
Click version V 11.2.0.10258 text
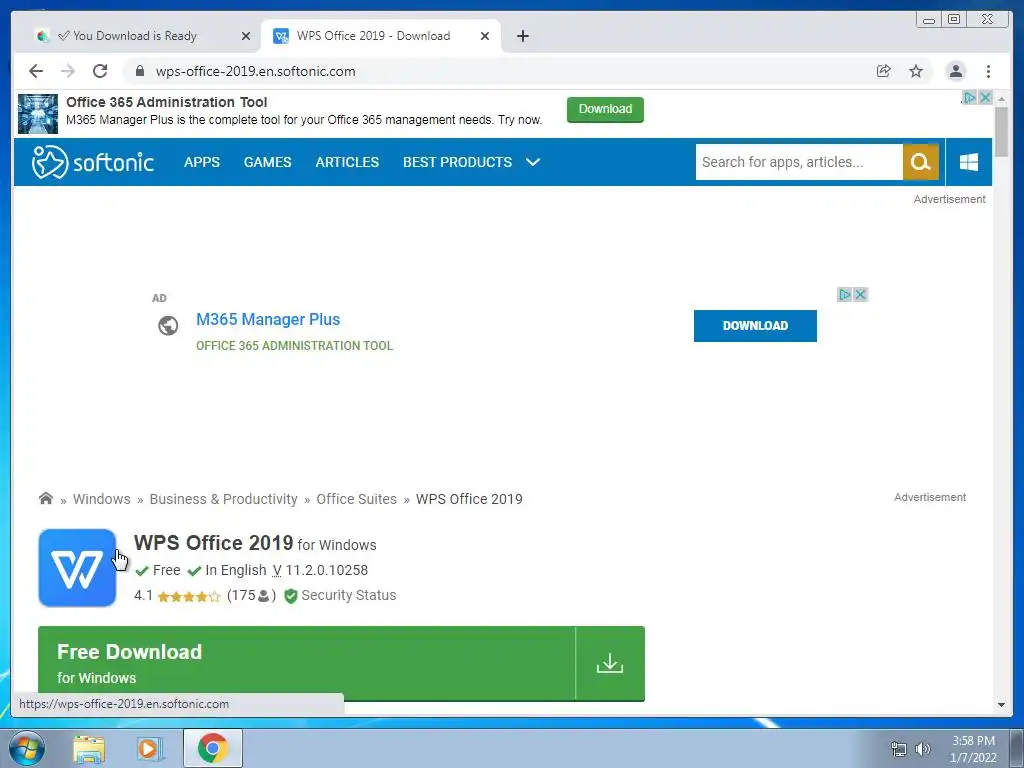[x=320, y=570]
